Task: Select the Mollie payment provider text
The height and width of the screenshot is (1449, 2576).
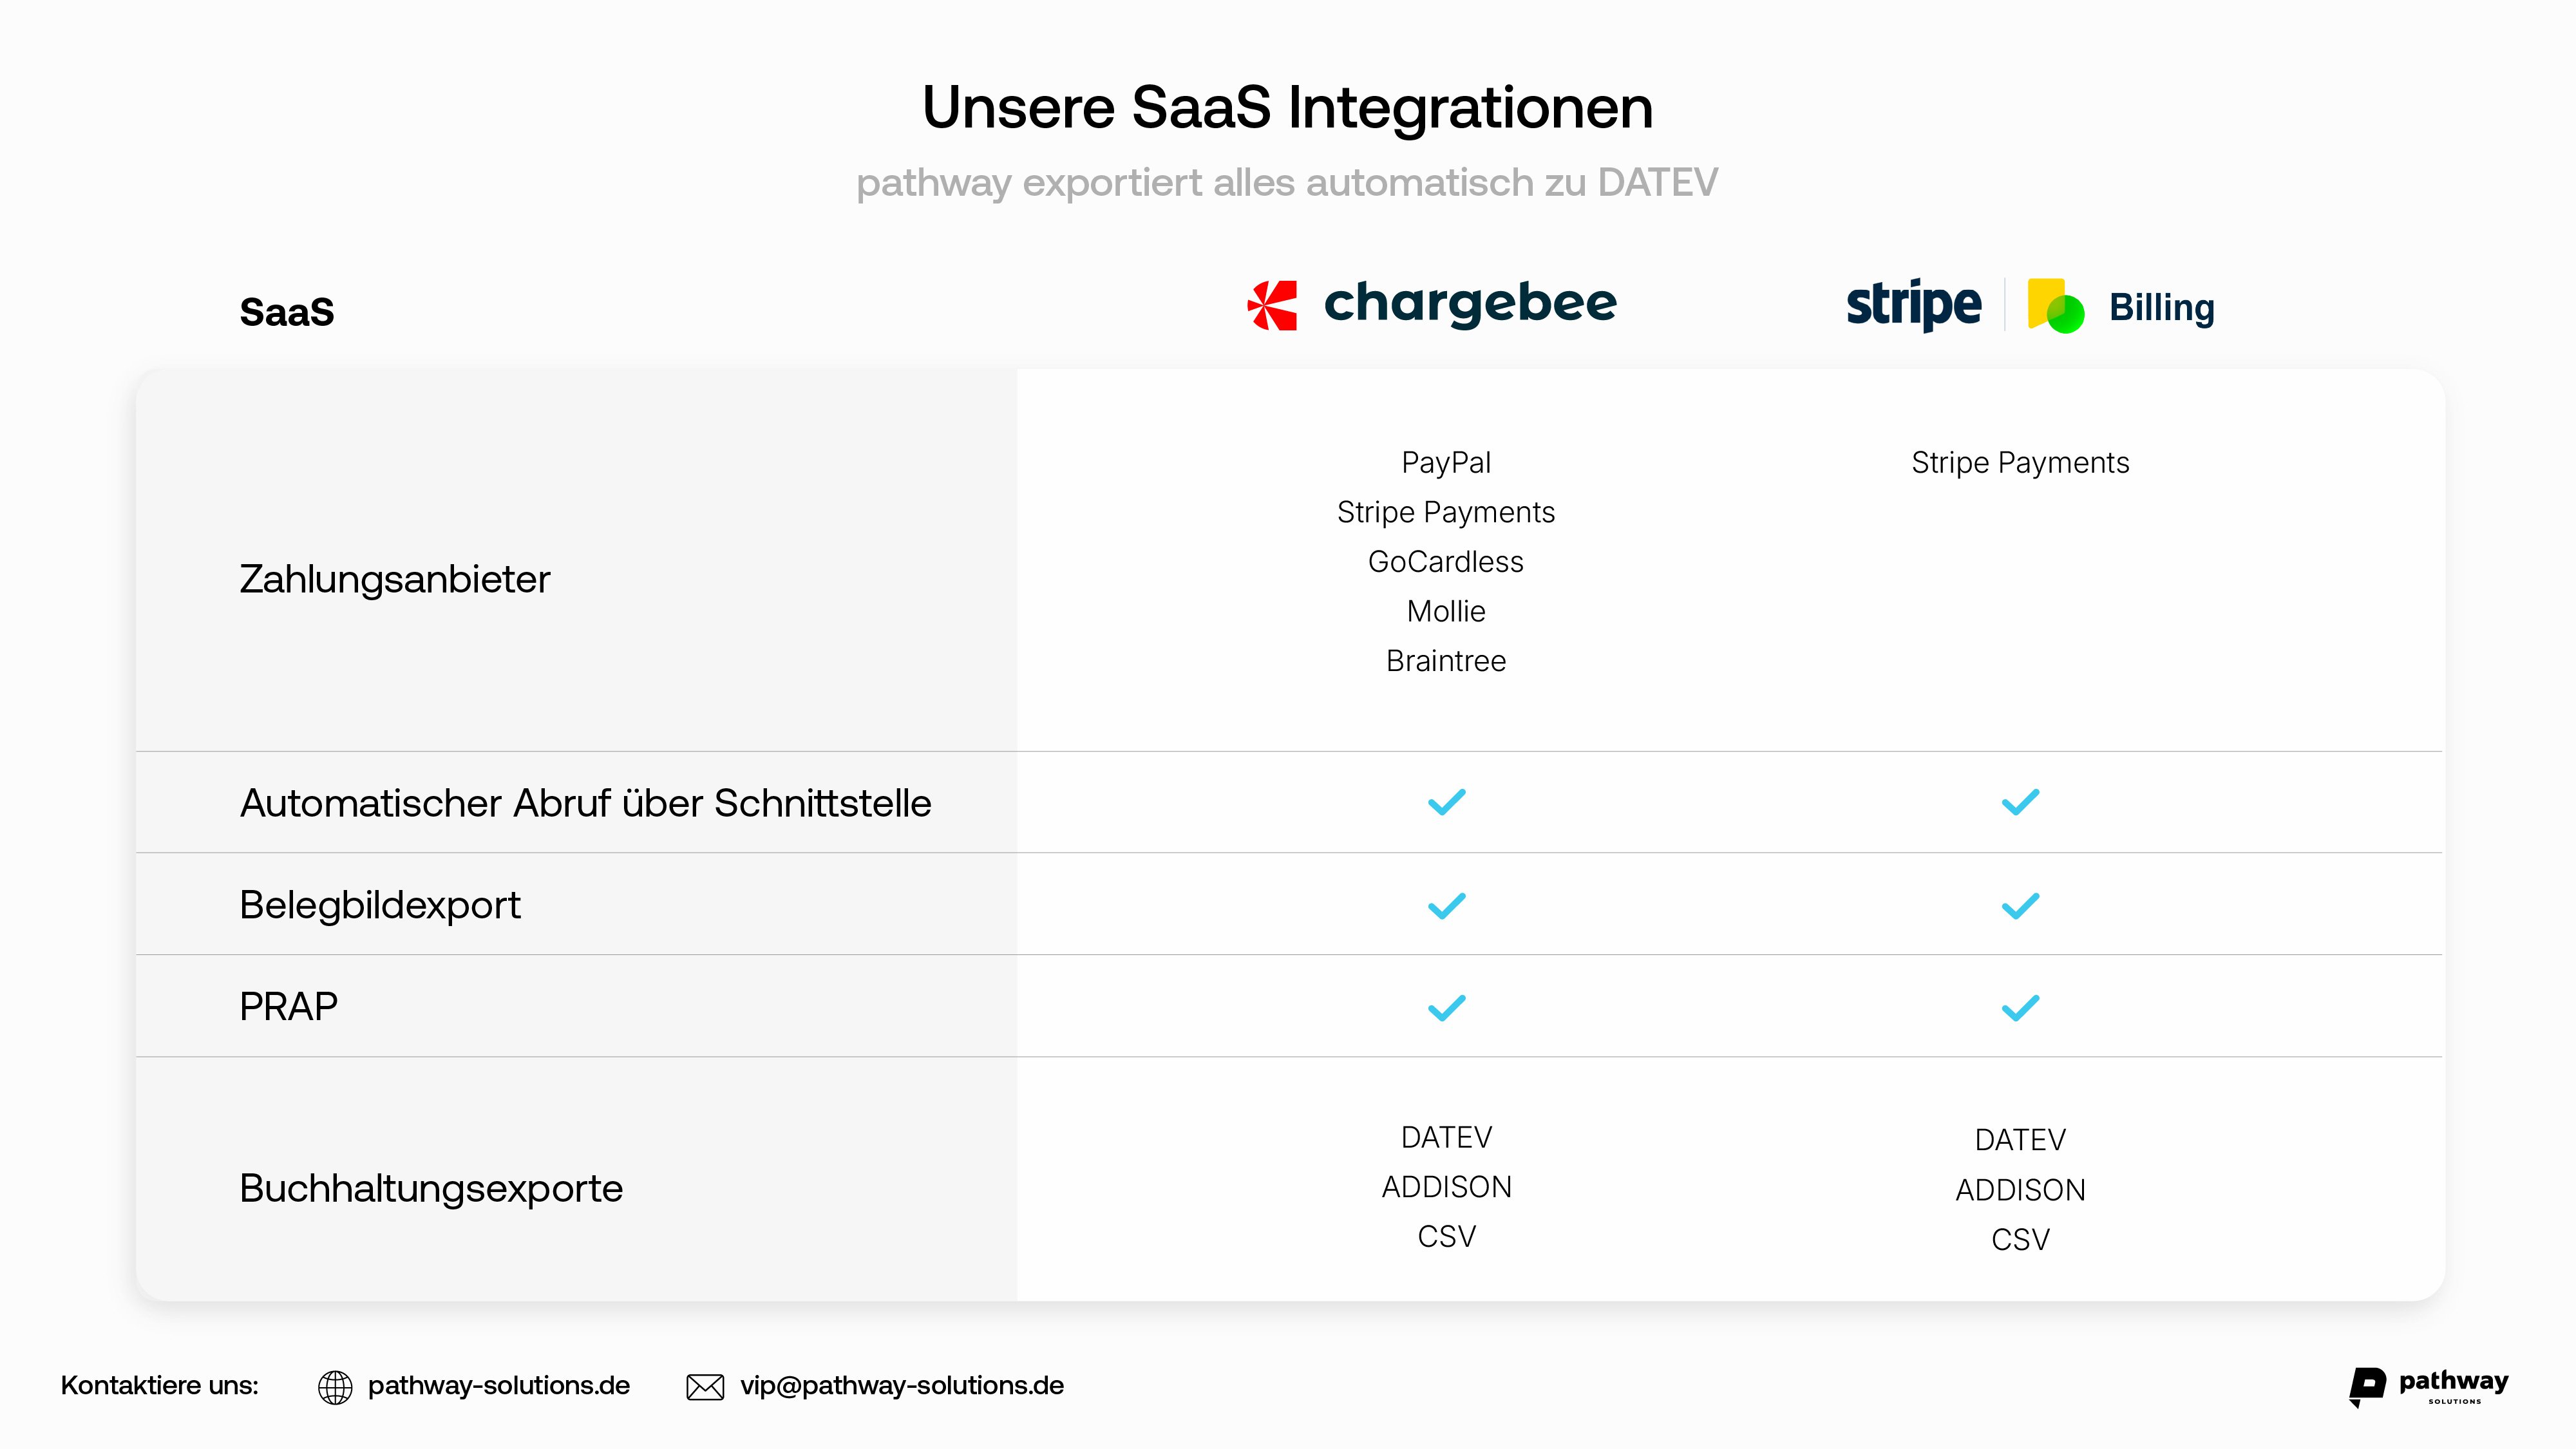Action: (1446, 611)
